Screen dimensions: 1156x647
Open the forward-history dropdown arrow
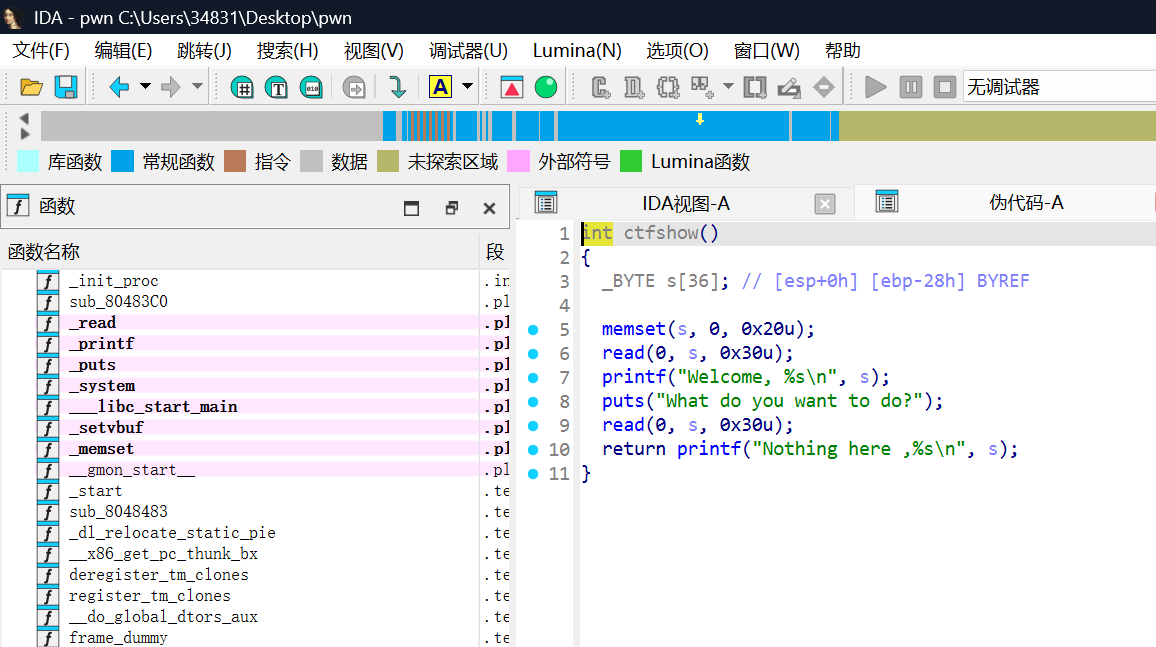pos(197,86)
